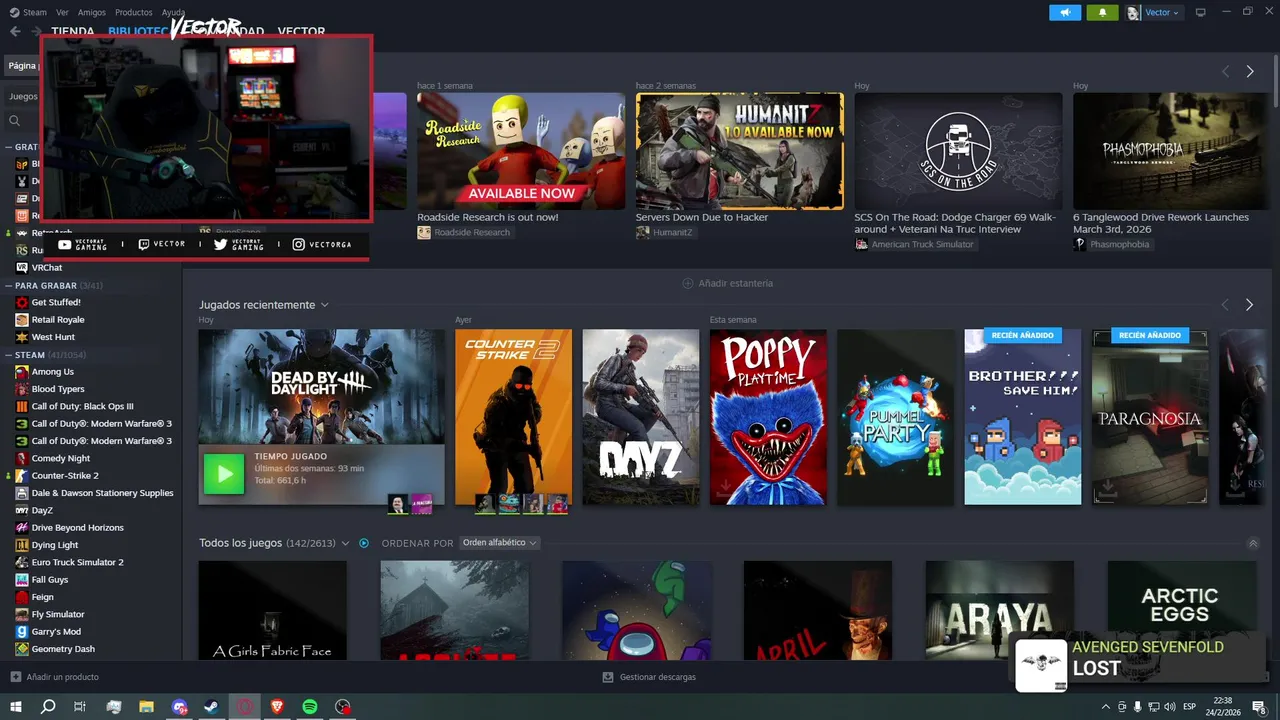This screenshot has height=720, width=1280.
Task: Show previous news items arrow
Action: point(1225,72)
